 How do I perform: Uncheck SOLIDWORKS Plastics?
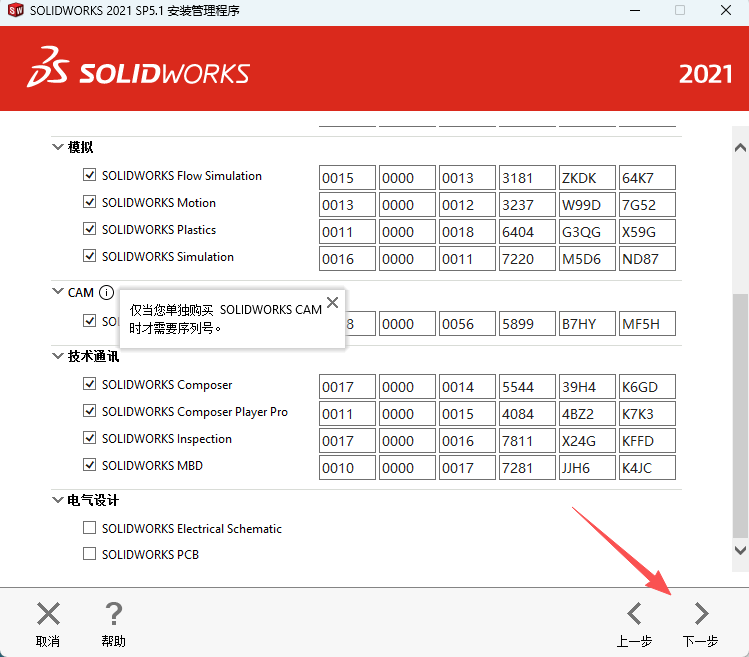pyautogui.click(x=89, y=228)
